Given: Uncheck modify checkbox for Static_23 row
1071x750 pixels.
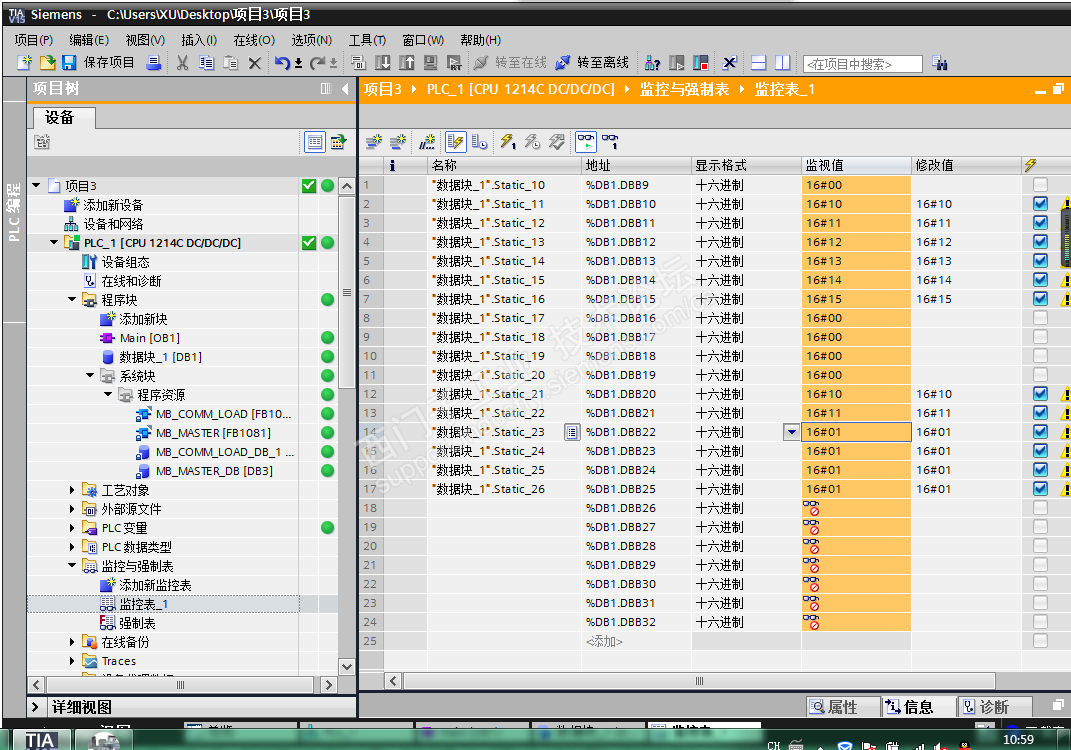Looking at the screenshot, I should (x=1040, y=432).
